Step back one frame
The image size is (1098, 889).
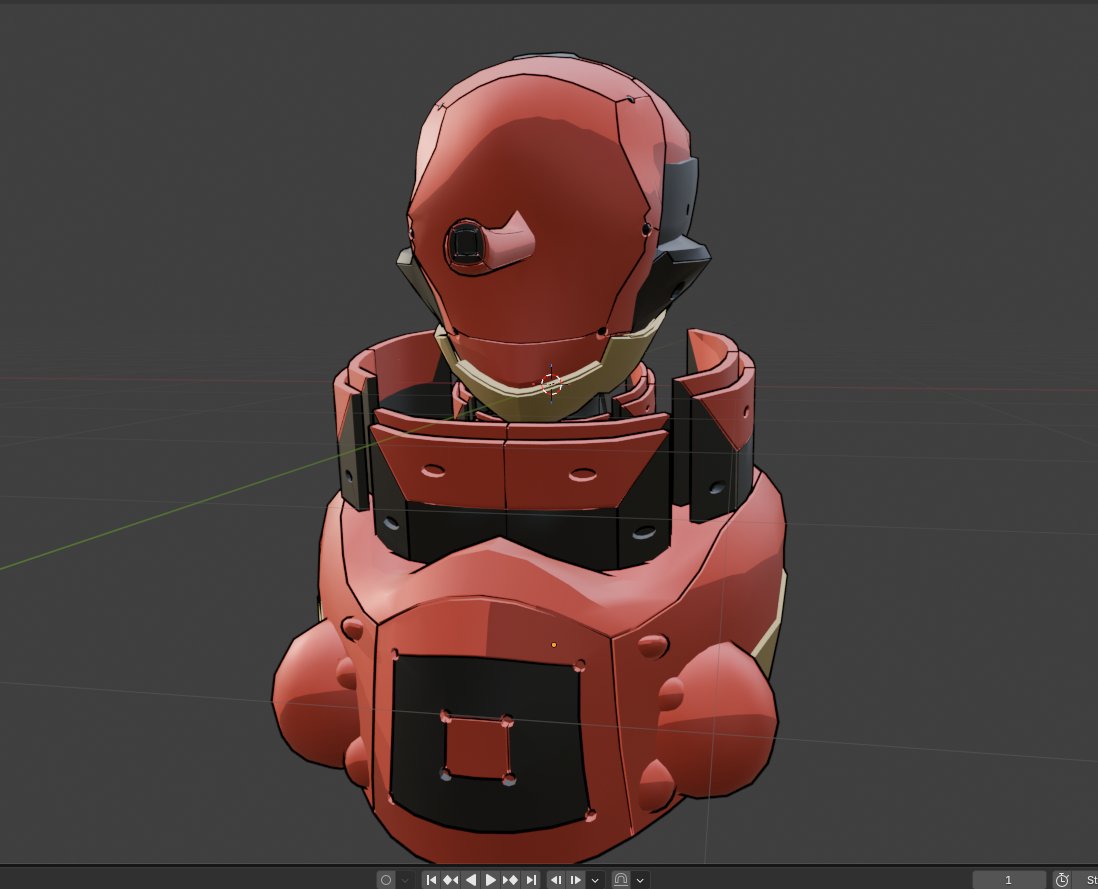click(558, 879)
